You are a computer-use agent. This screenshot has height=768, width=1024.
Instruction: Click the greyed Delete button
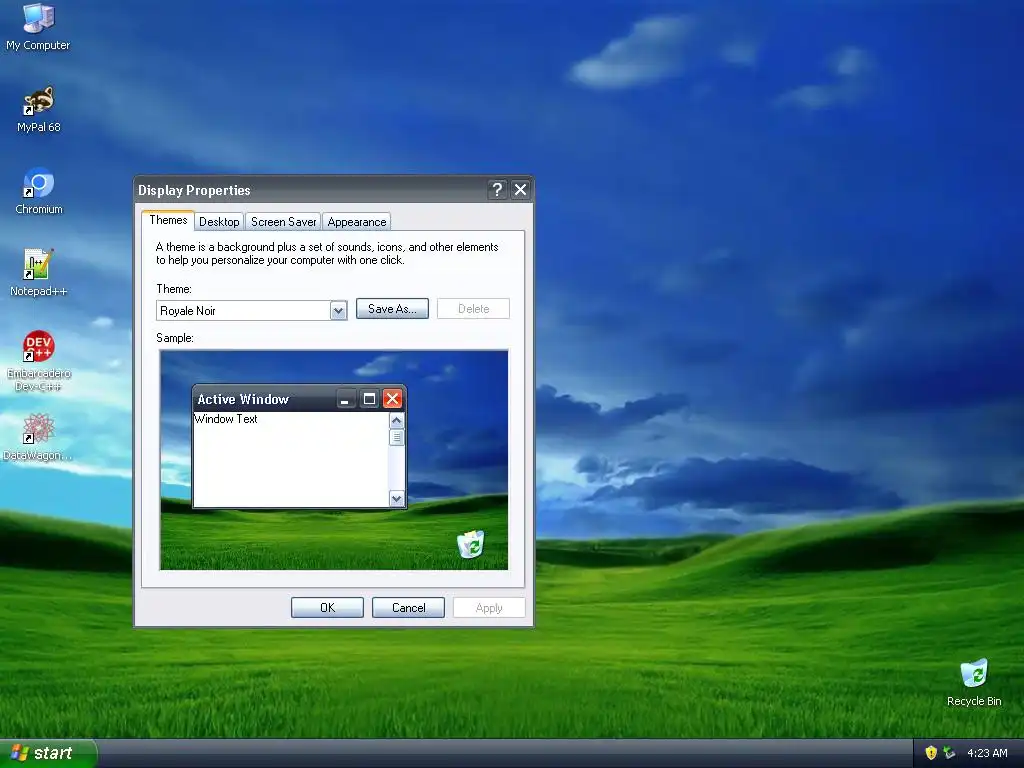[473, 309]
